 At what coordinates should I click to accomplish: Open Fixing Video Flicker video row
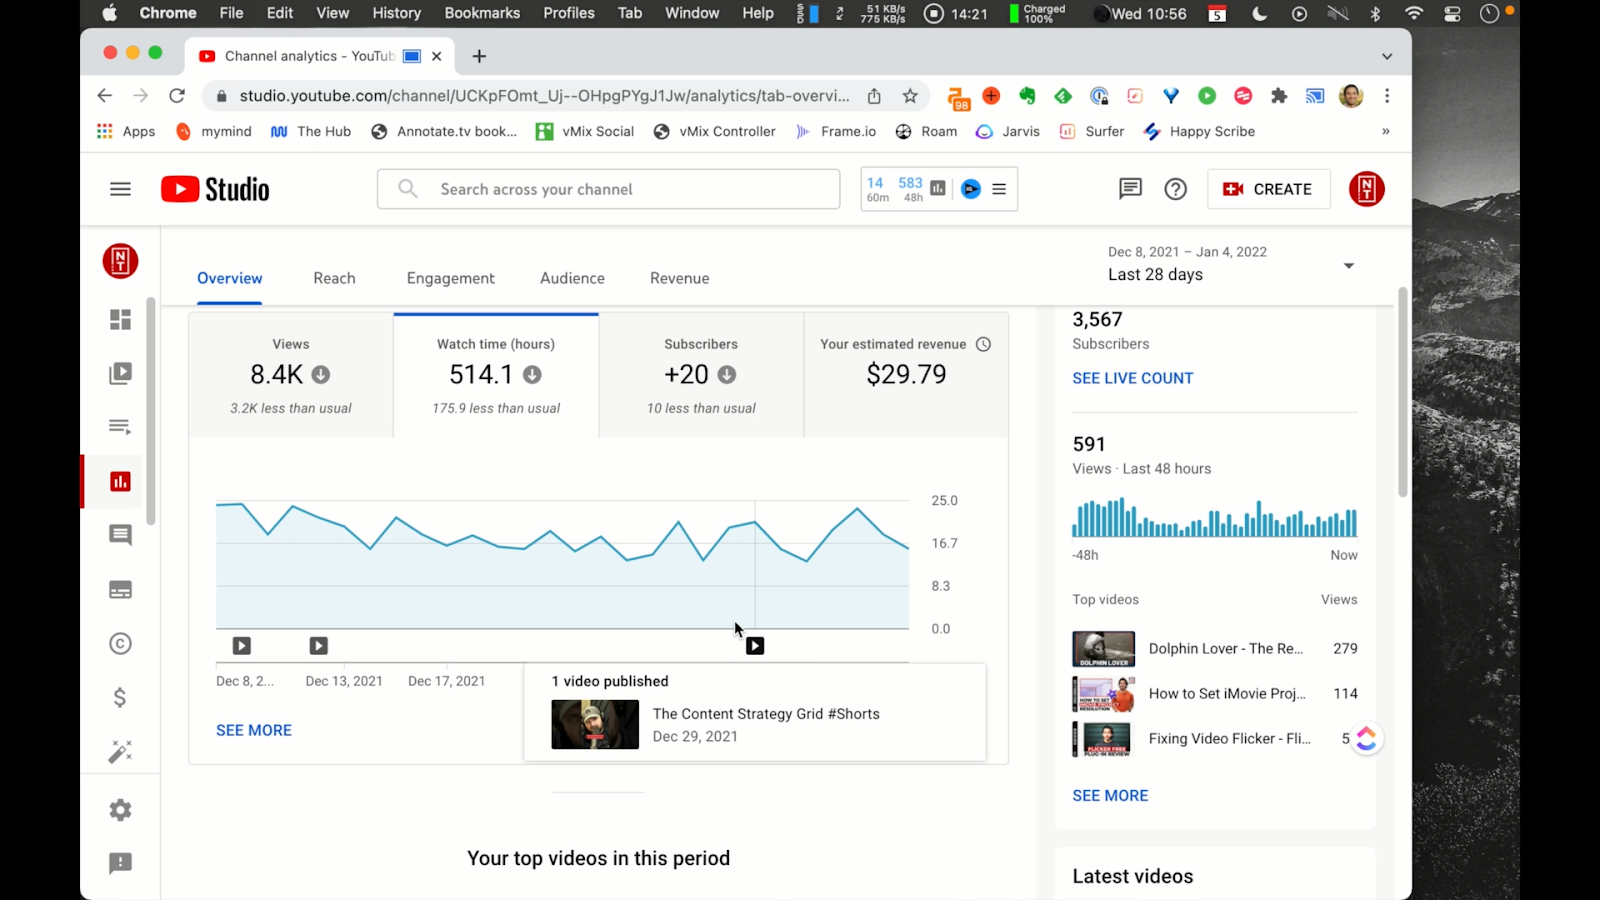[x=1215, y=738]
